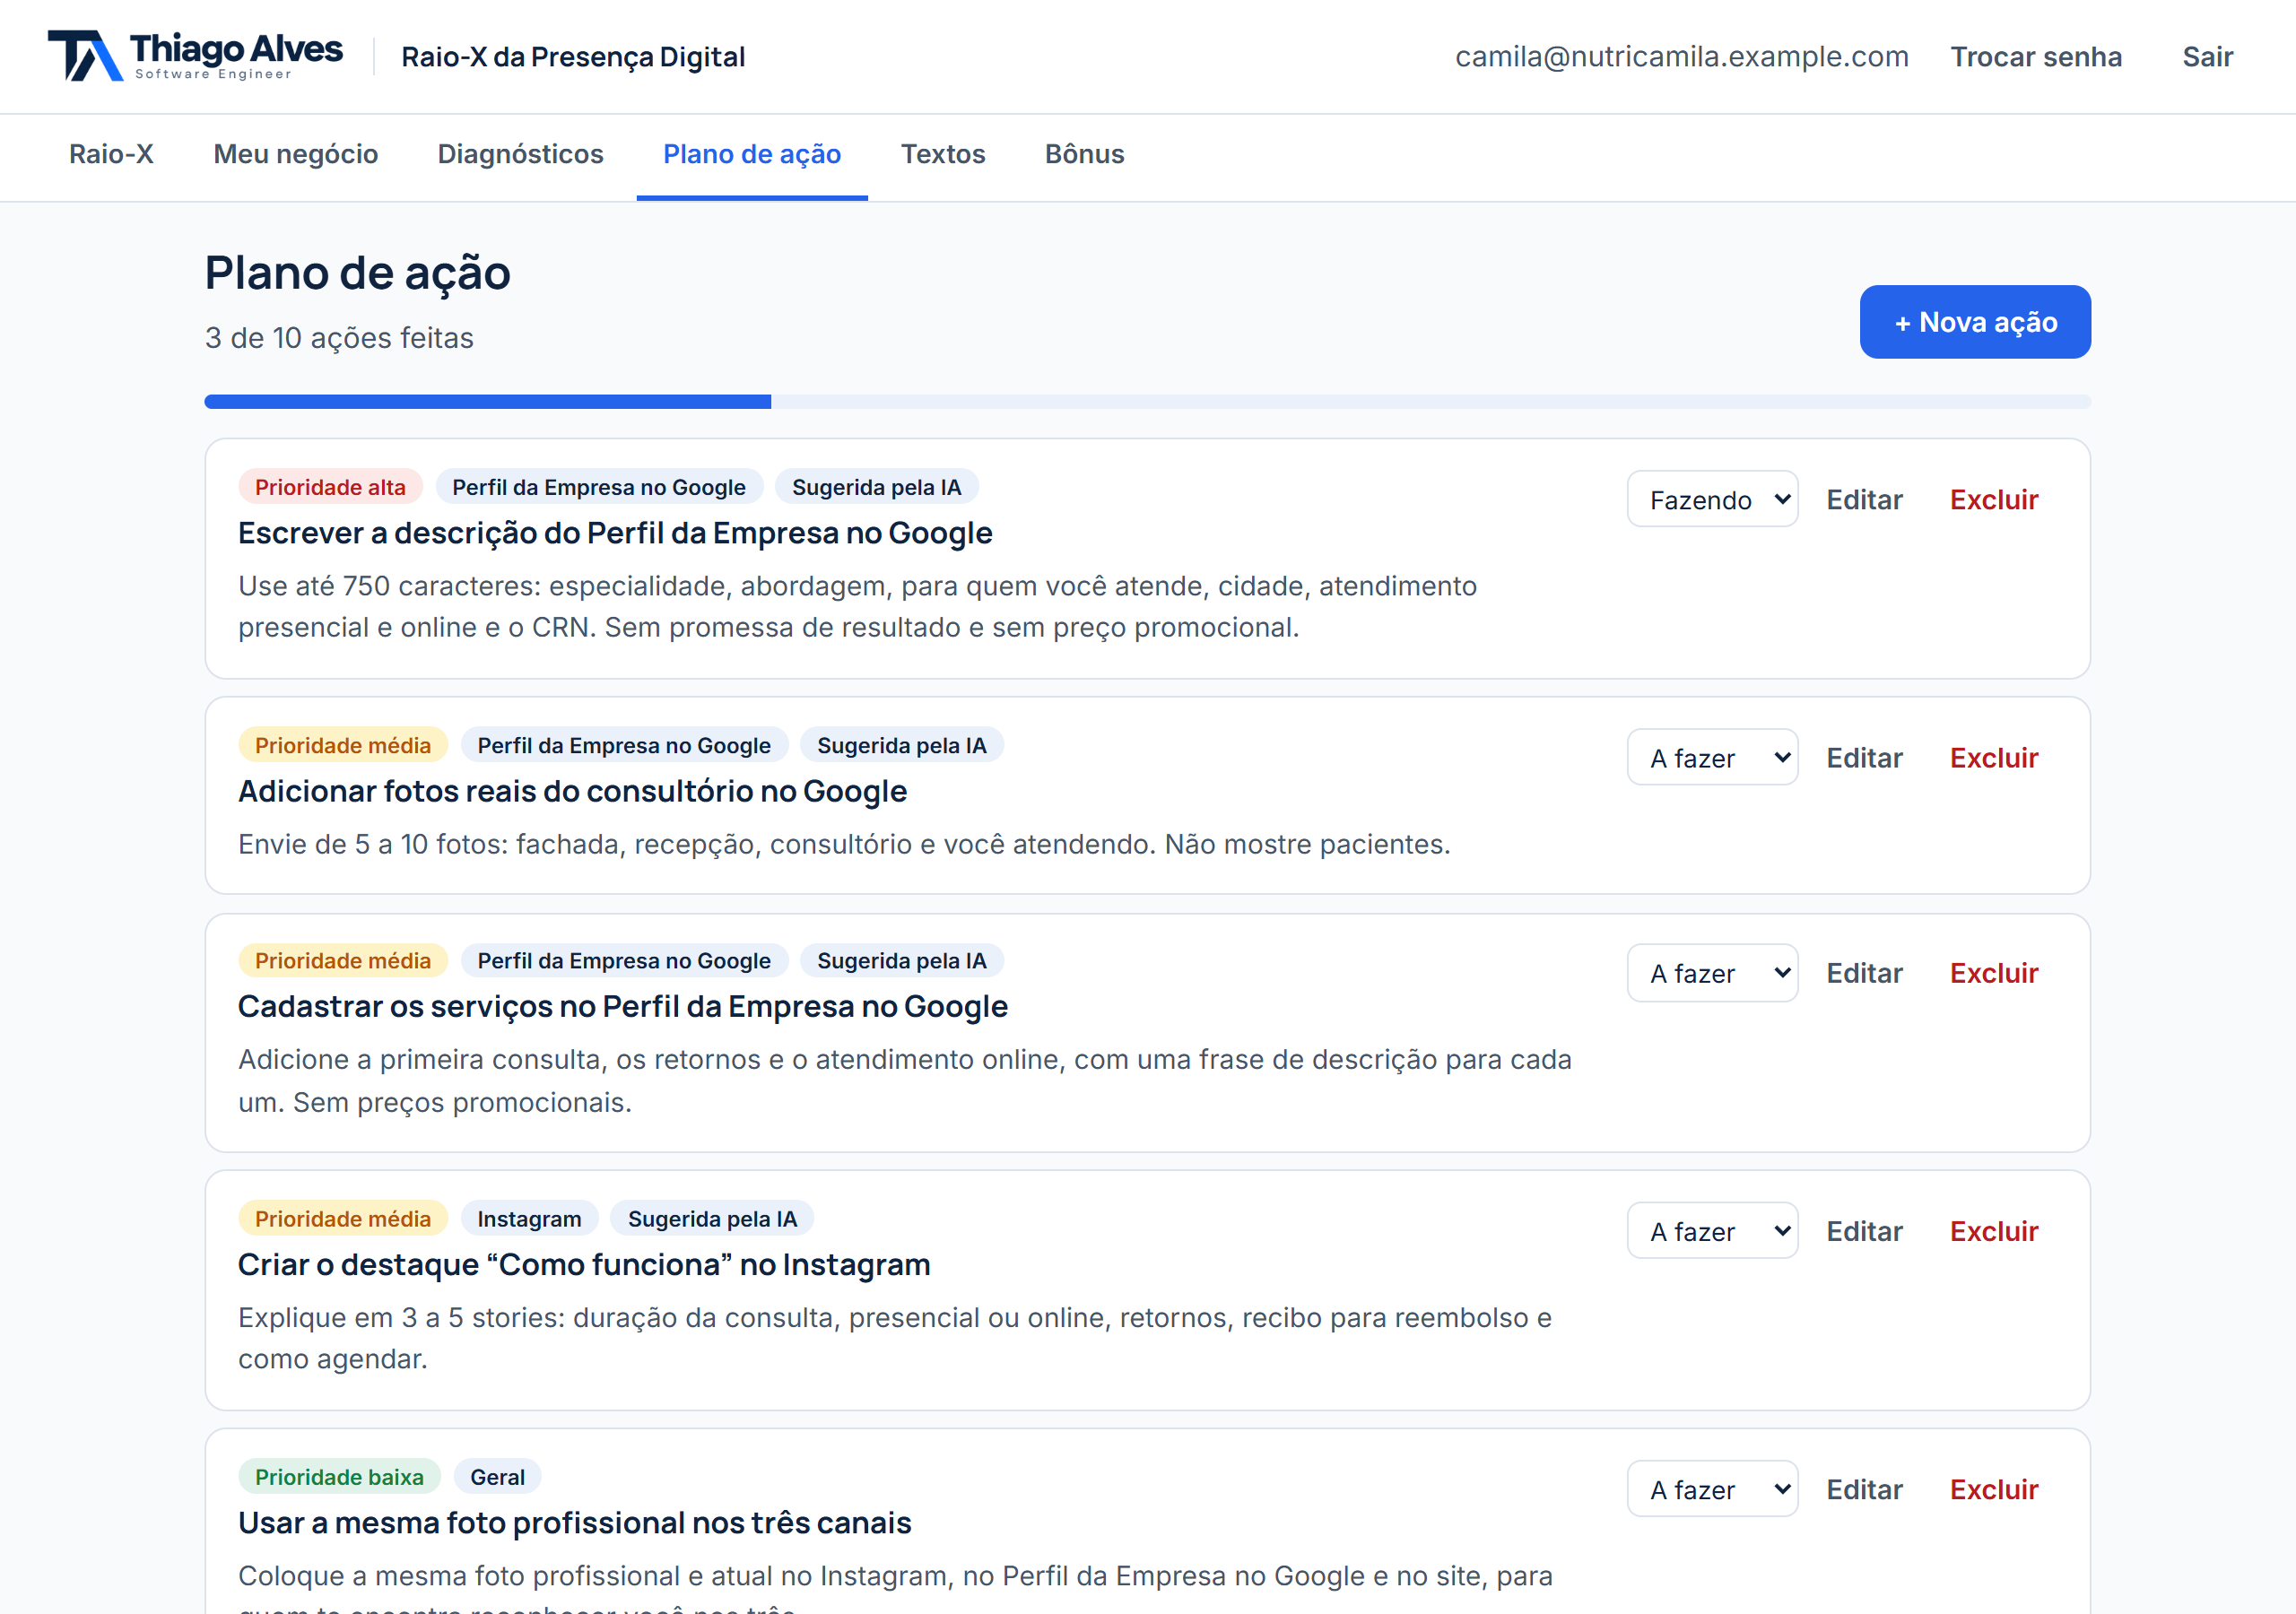The image size is (2296, 1614).
Task: Log out with the Sair link
Action: (2207, 57)
